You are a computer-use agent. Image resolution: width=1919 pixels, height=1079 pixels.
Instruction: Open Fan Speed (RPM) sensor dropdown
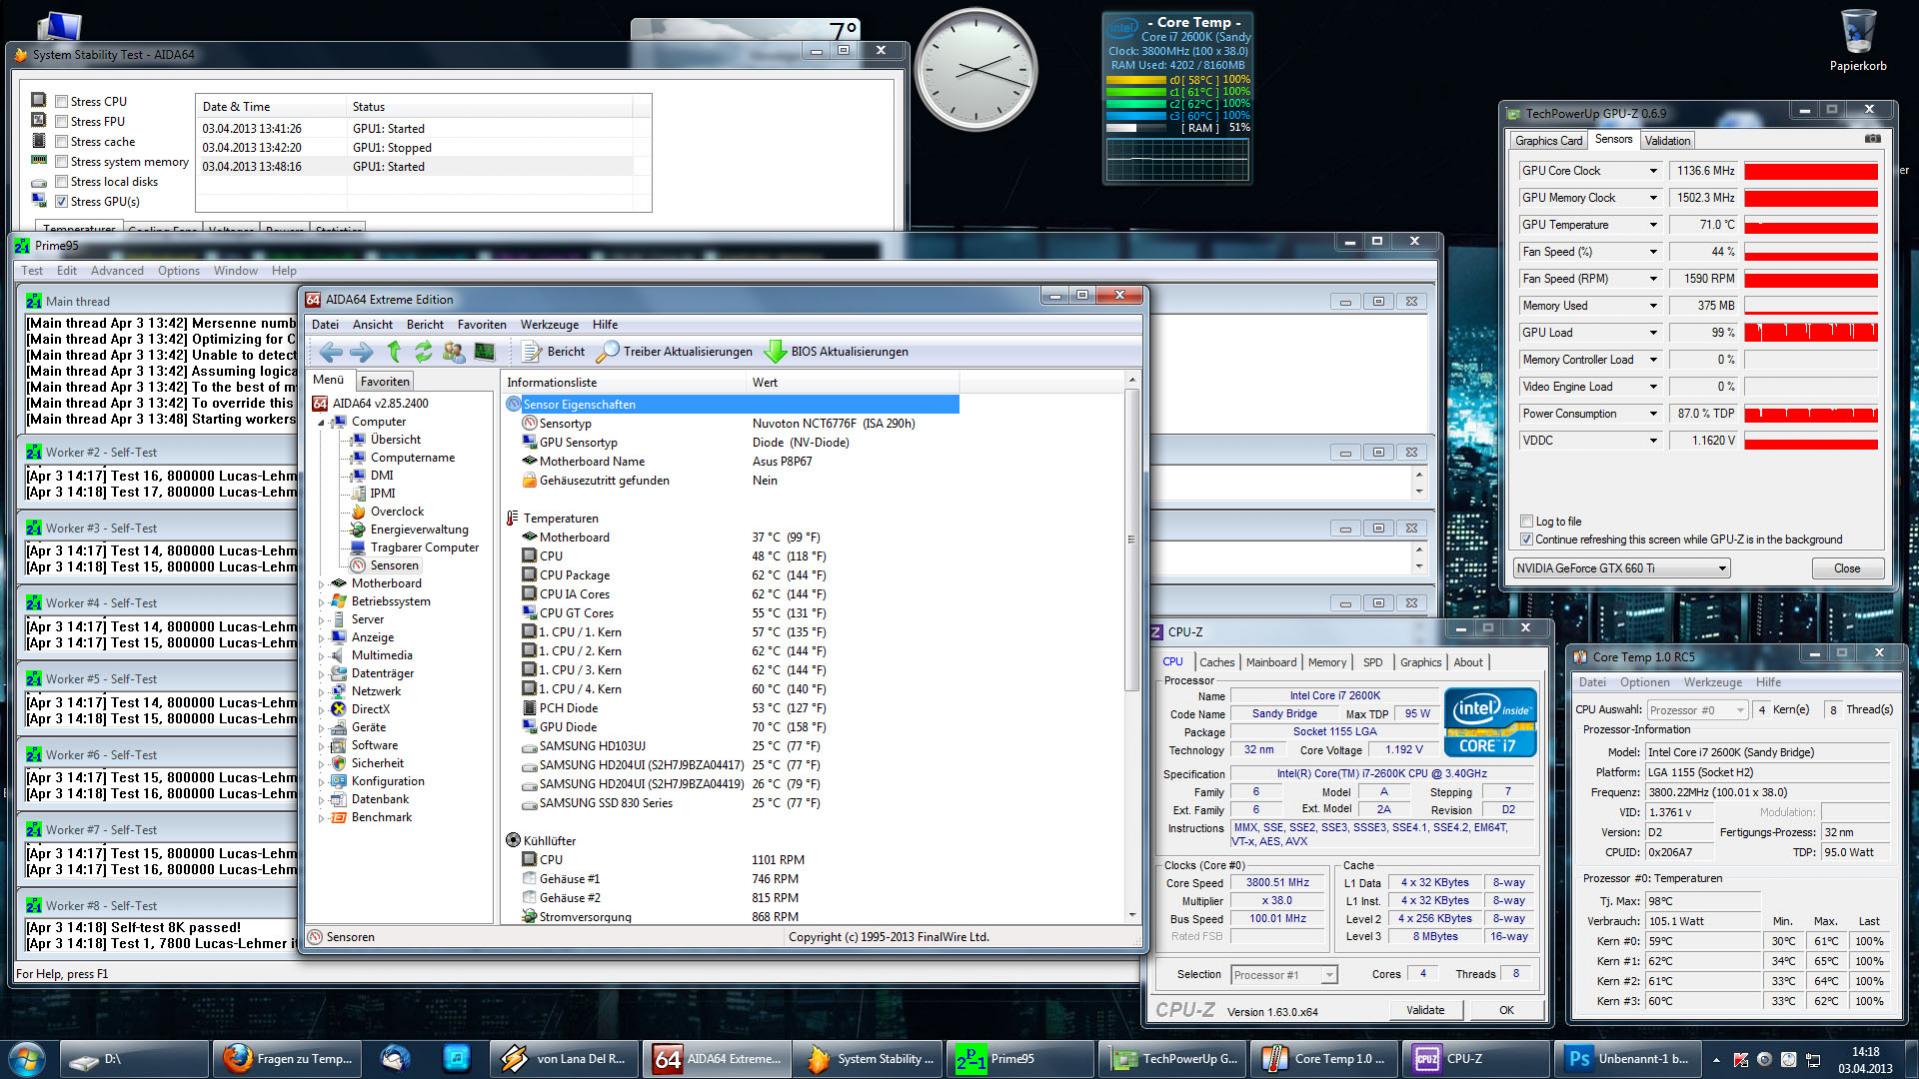coord(1652,279)
